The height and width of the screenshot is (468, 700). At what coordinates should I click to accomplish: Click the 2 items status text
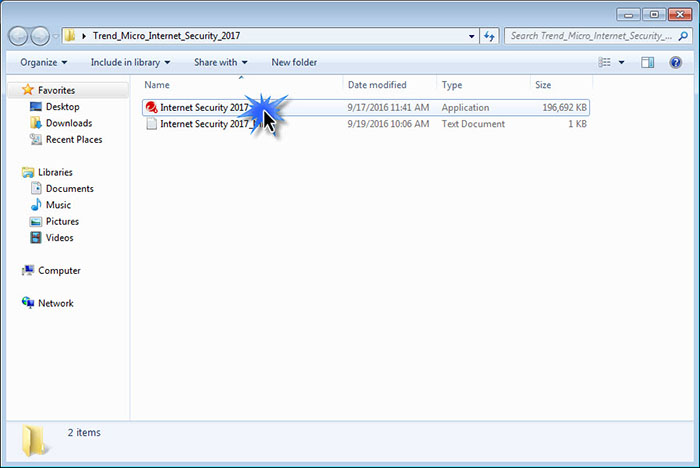(84, 433)
